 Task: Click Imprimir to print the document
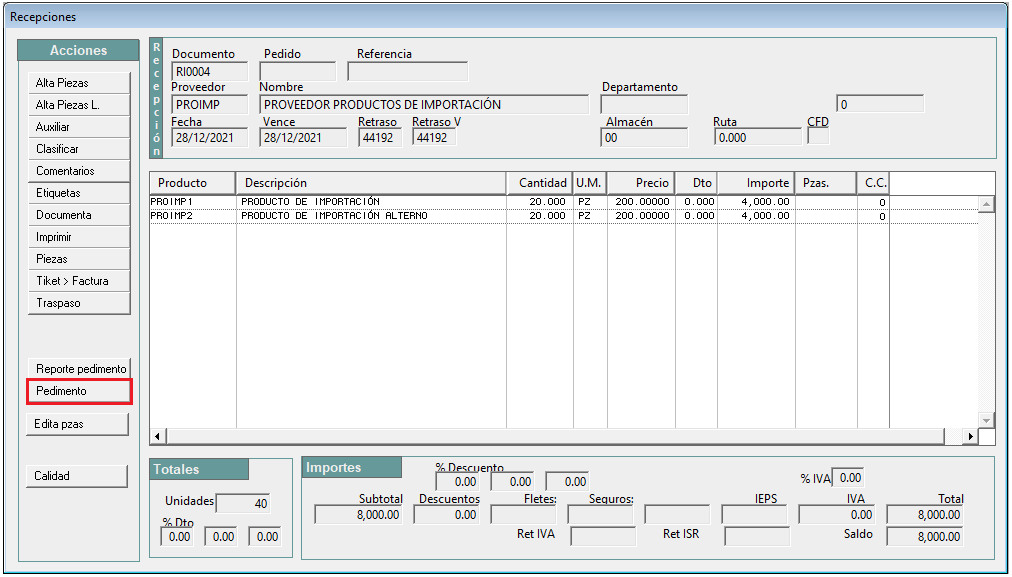pyautogui.click(x=79, y=237)
